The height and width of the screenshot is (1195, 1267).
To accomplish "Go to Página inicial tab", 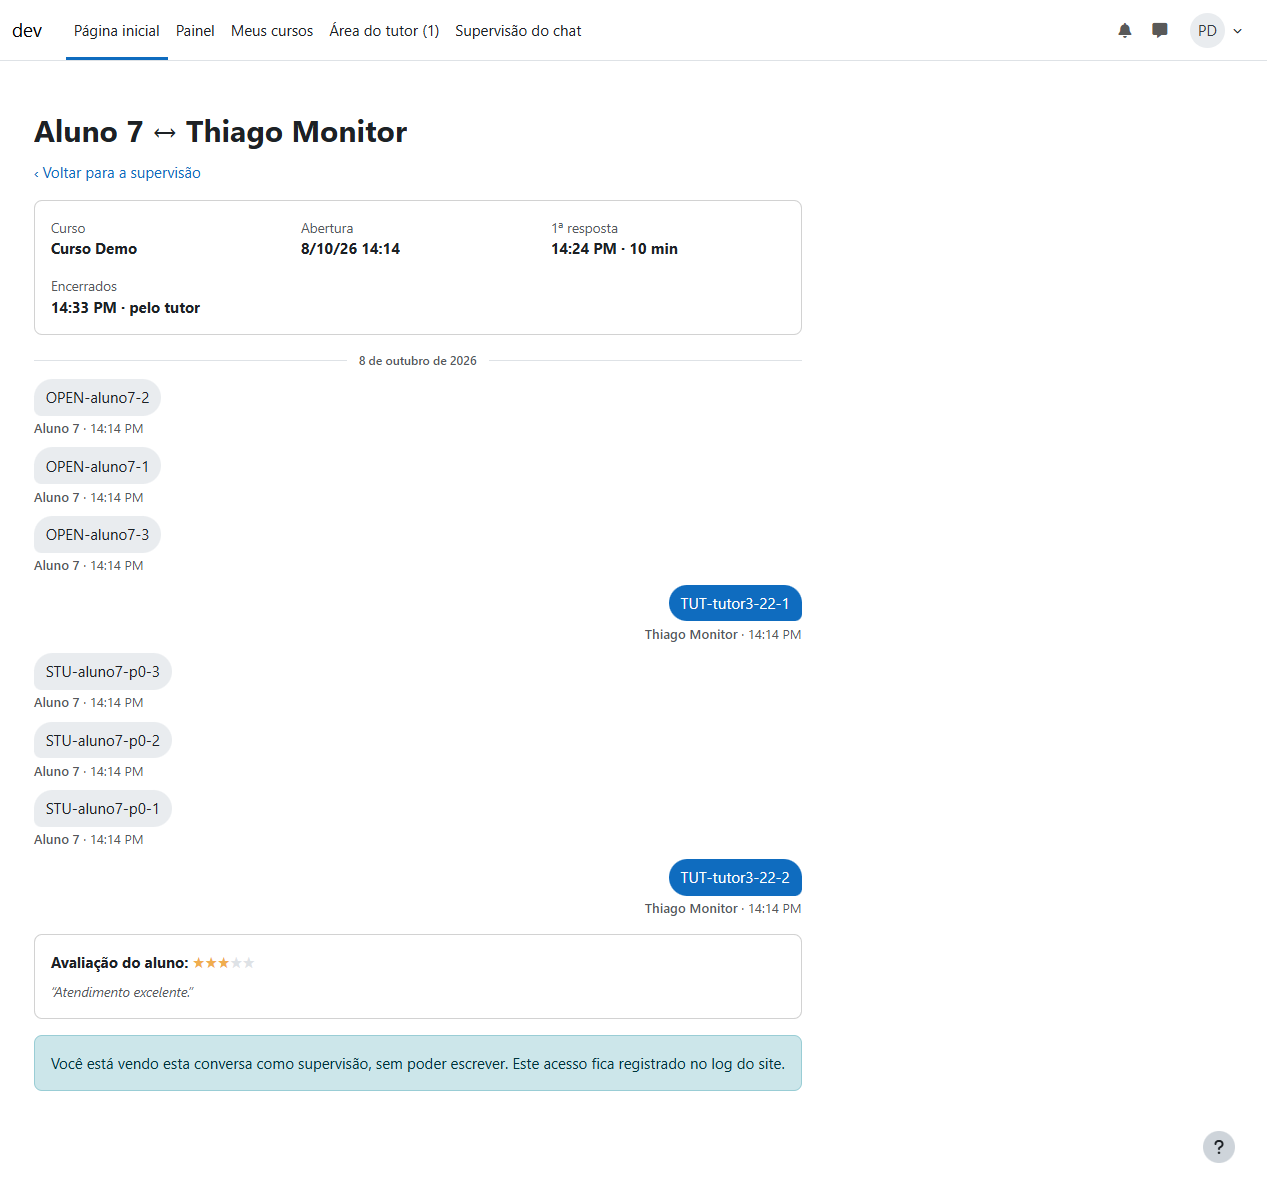I will (117, 31).
